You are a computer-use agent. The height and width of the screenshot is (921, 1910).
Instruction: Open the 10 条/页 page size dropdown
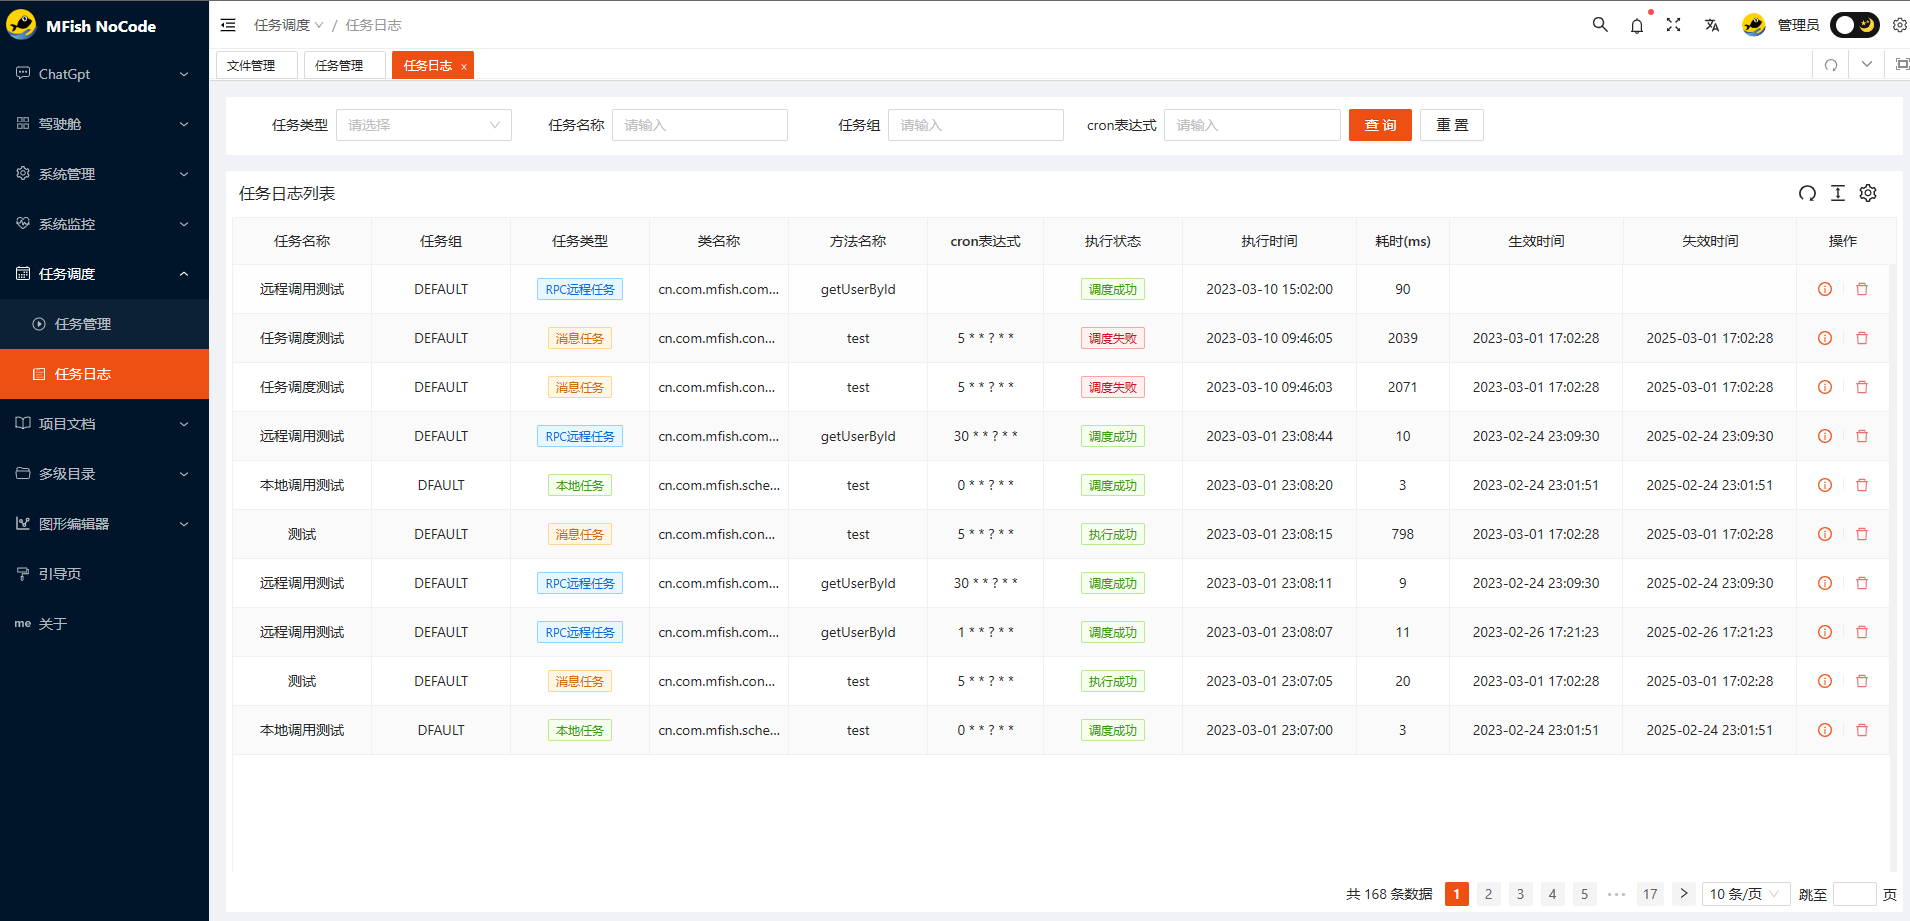(1746, 894)
